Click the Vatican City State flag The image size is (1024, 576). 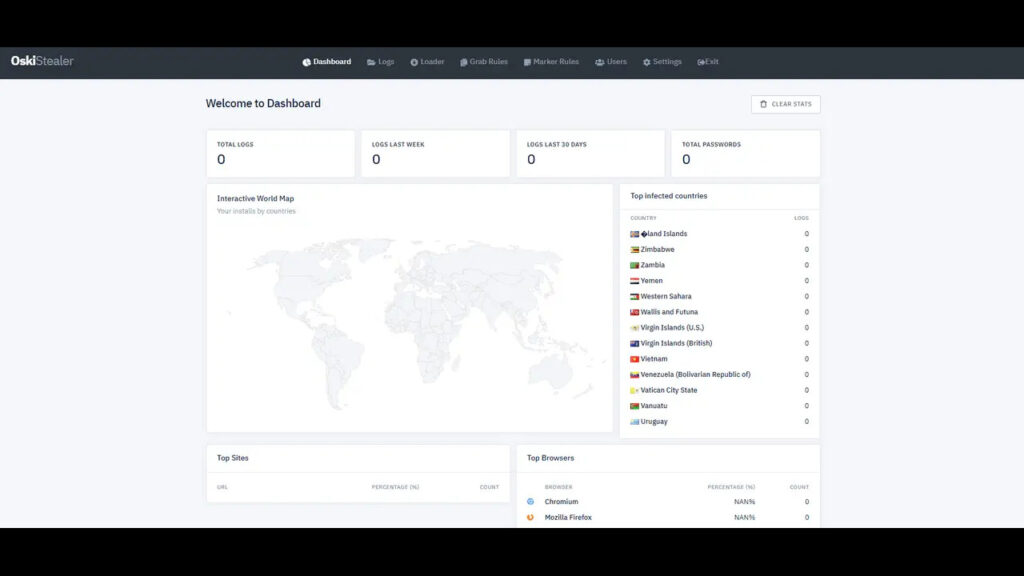point(634,391)
